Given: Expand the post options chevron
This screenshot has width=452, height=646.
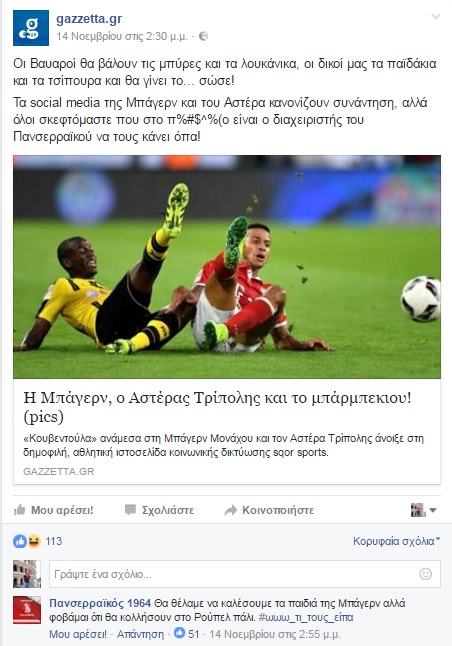Looking at the screenshot, I should click(436, 16).
